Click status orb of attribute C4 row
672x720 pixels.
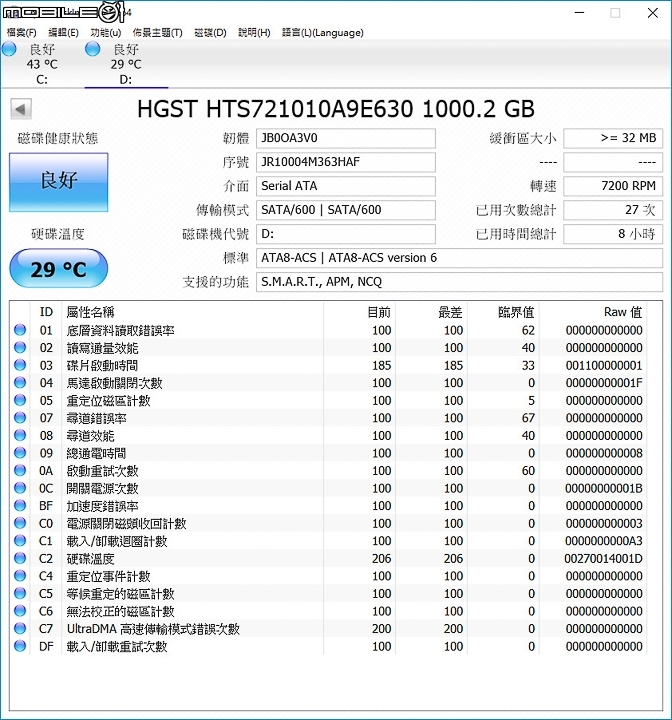(x=20, y=576)
